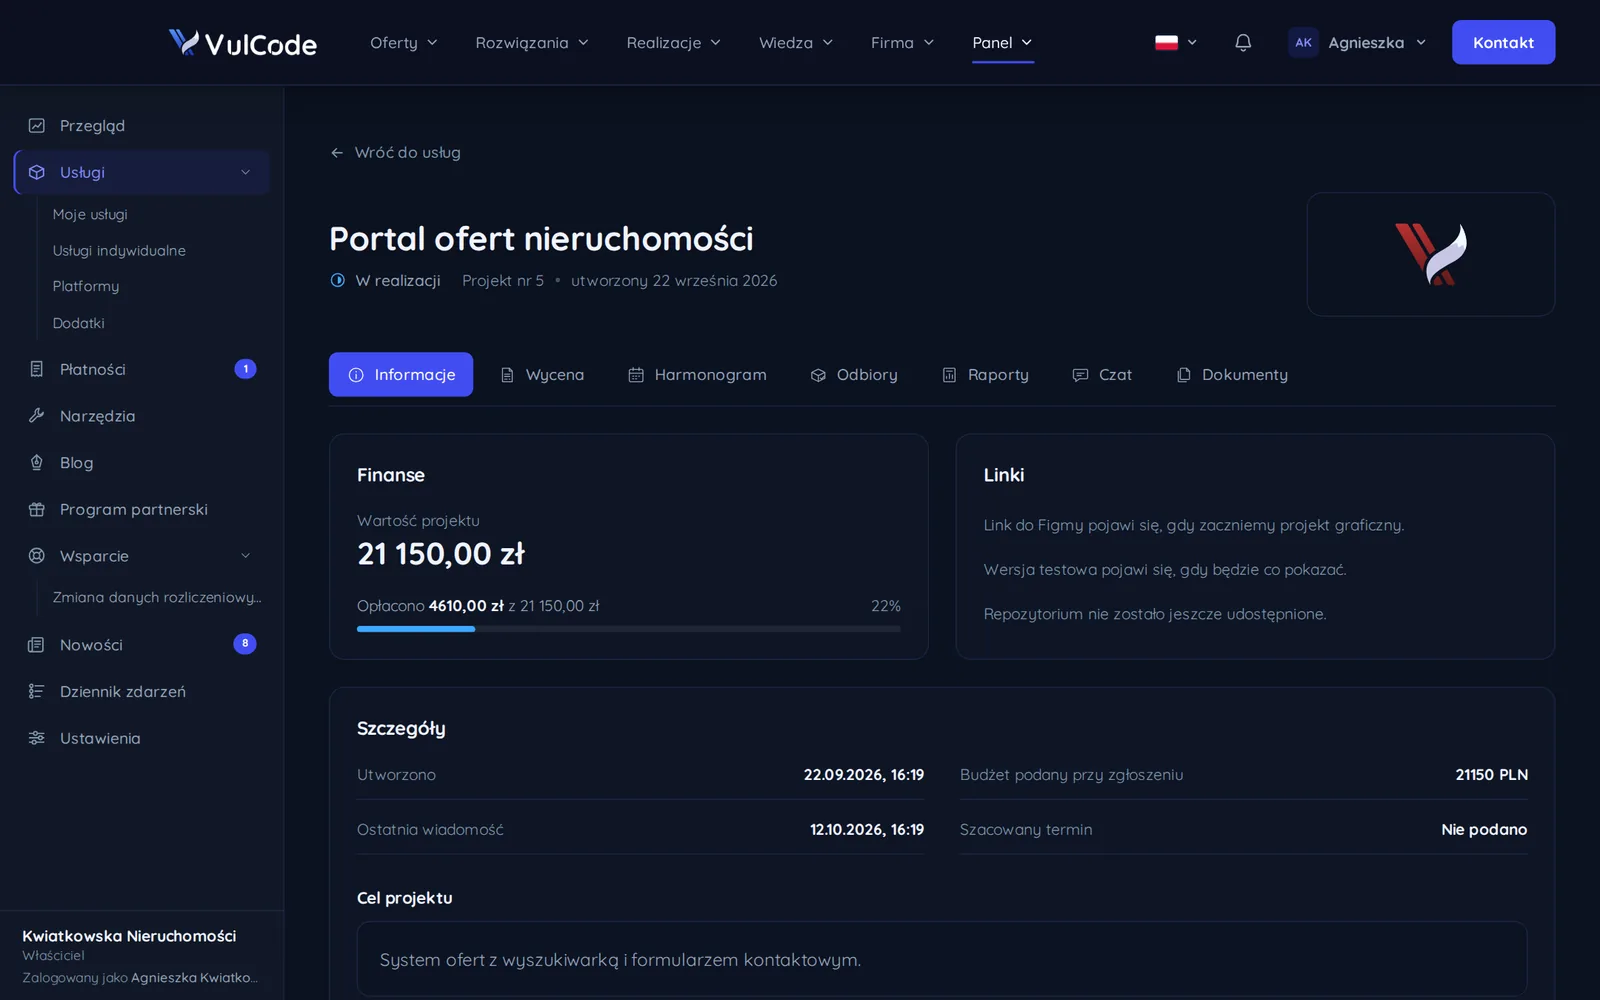Click the Dziennik zdarzeń list icon
Viewport: 1600px width, 1000px height.
[x=37, y=691]
